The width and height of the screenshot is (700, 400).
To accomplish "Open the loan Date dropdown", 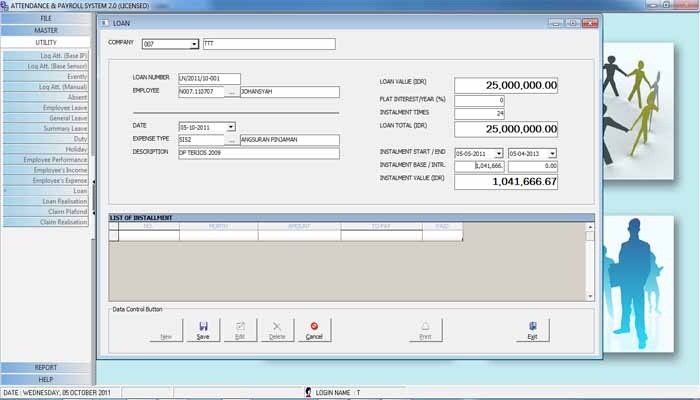I will 231,127.
